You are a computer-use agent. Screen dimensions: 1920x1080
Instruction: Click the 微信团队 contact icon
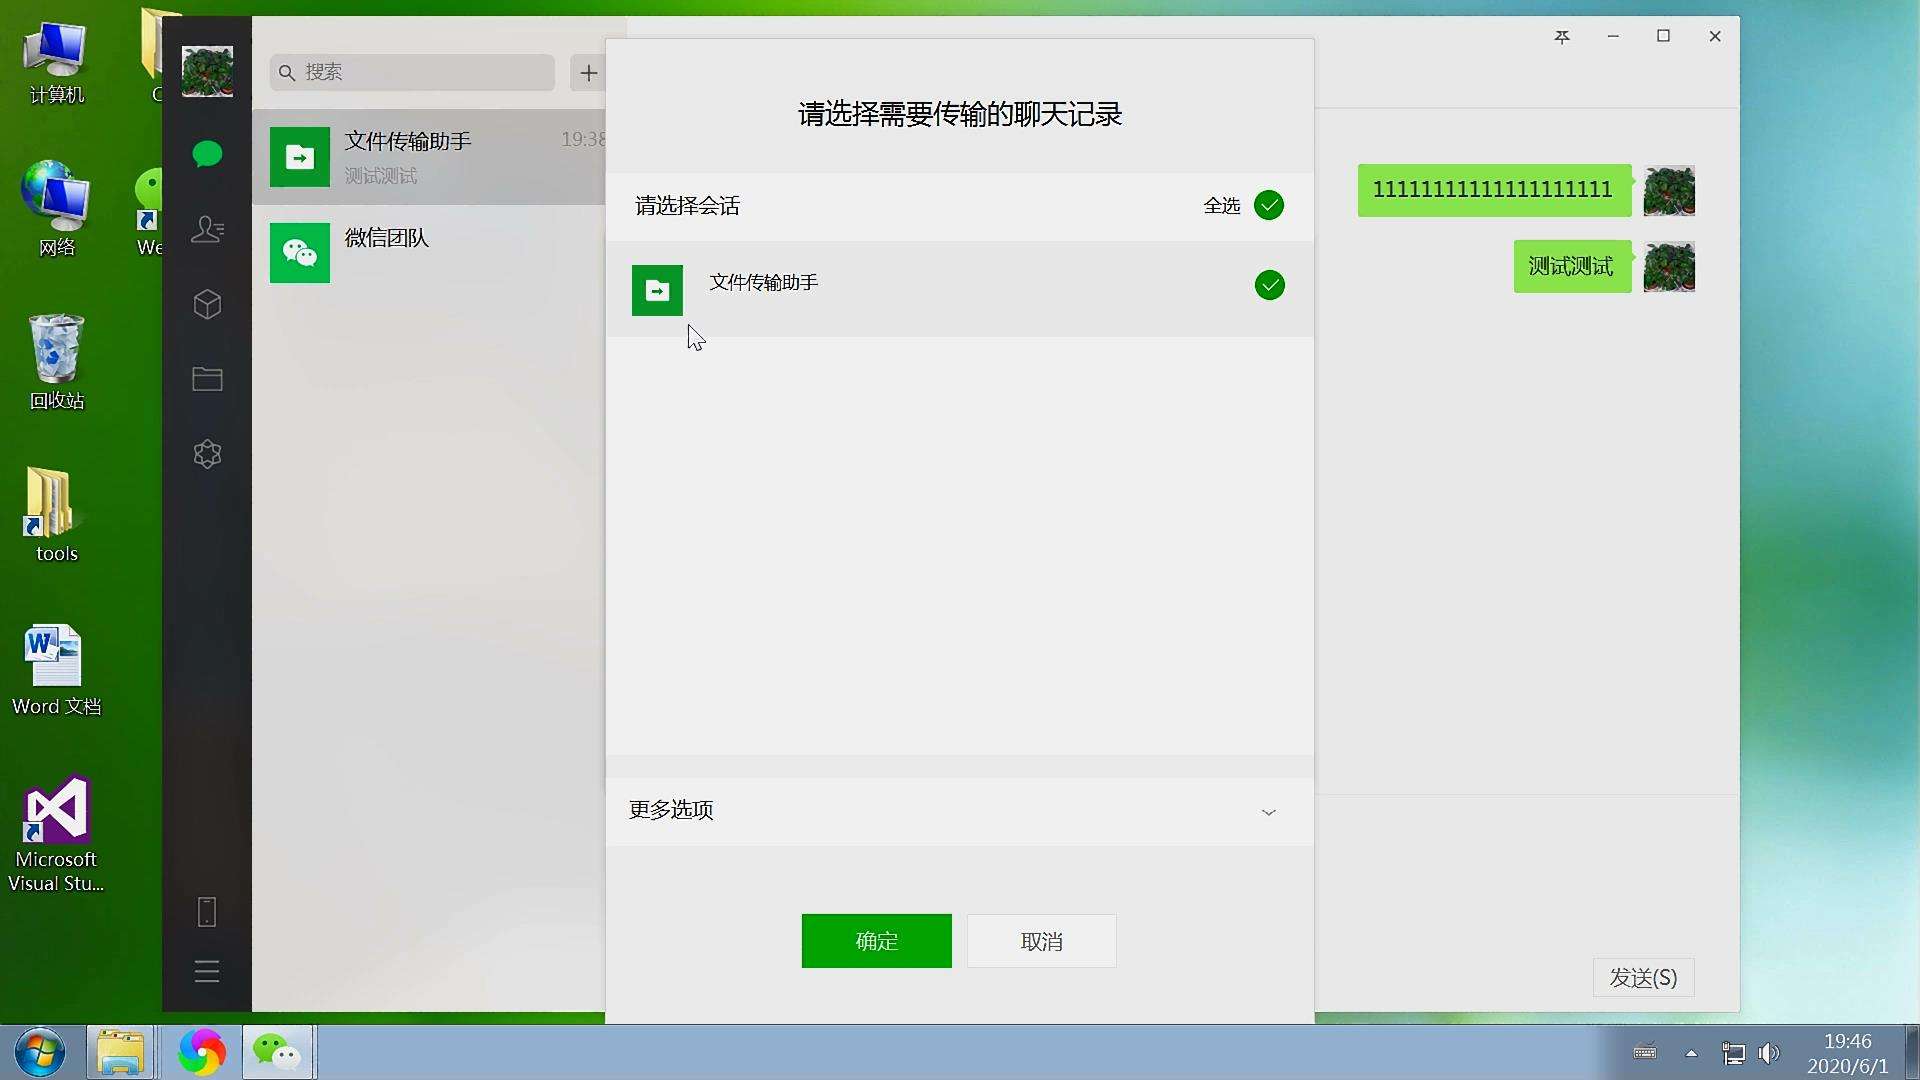coord(299,253)
